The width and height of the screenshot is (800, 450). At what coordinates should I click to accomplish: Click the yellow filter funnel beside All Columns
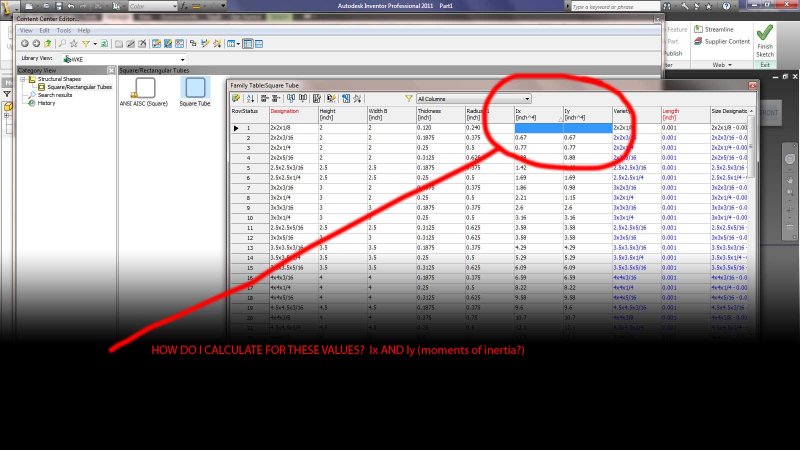pos(409,98)
